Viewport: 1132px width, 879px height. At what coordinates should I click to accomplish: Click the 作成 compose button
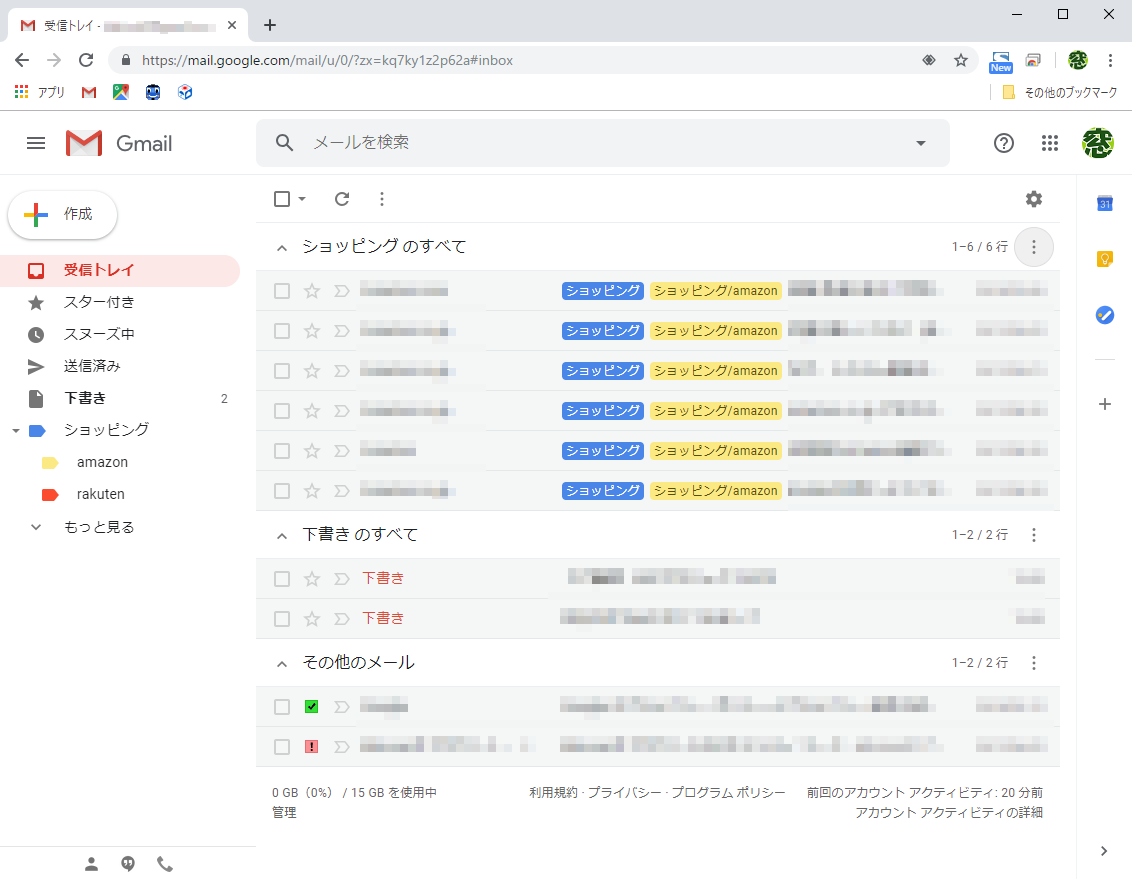tap(62, 214)
